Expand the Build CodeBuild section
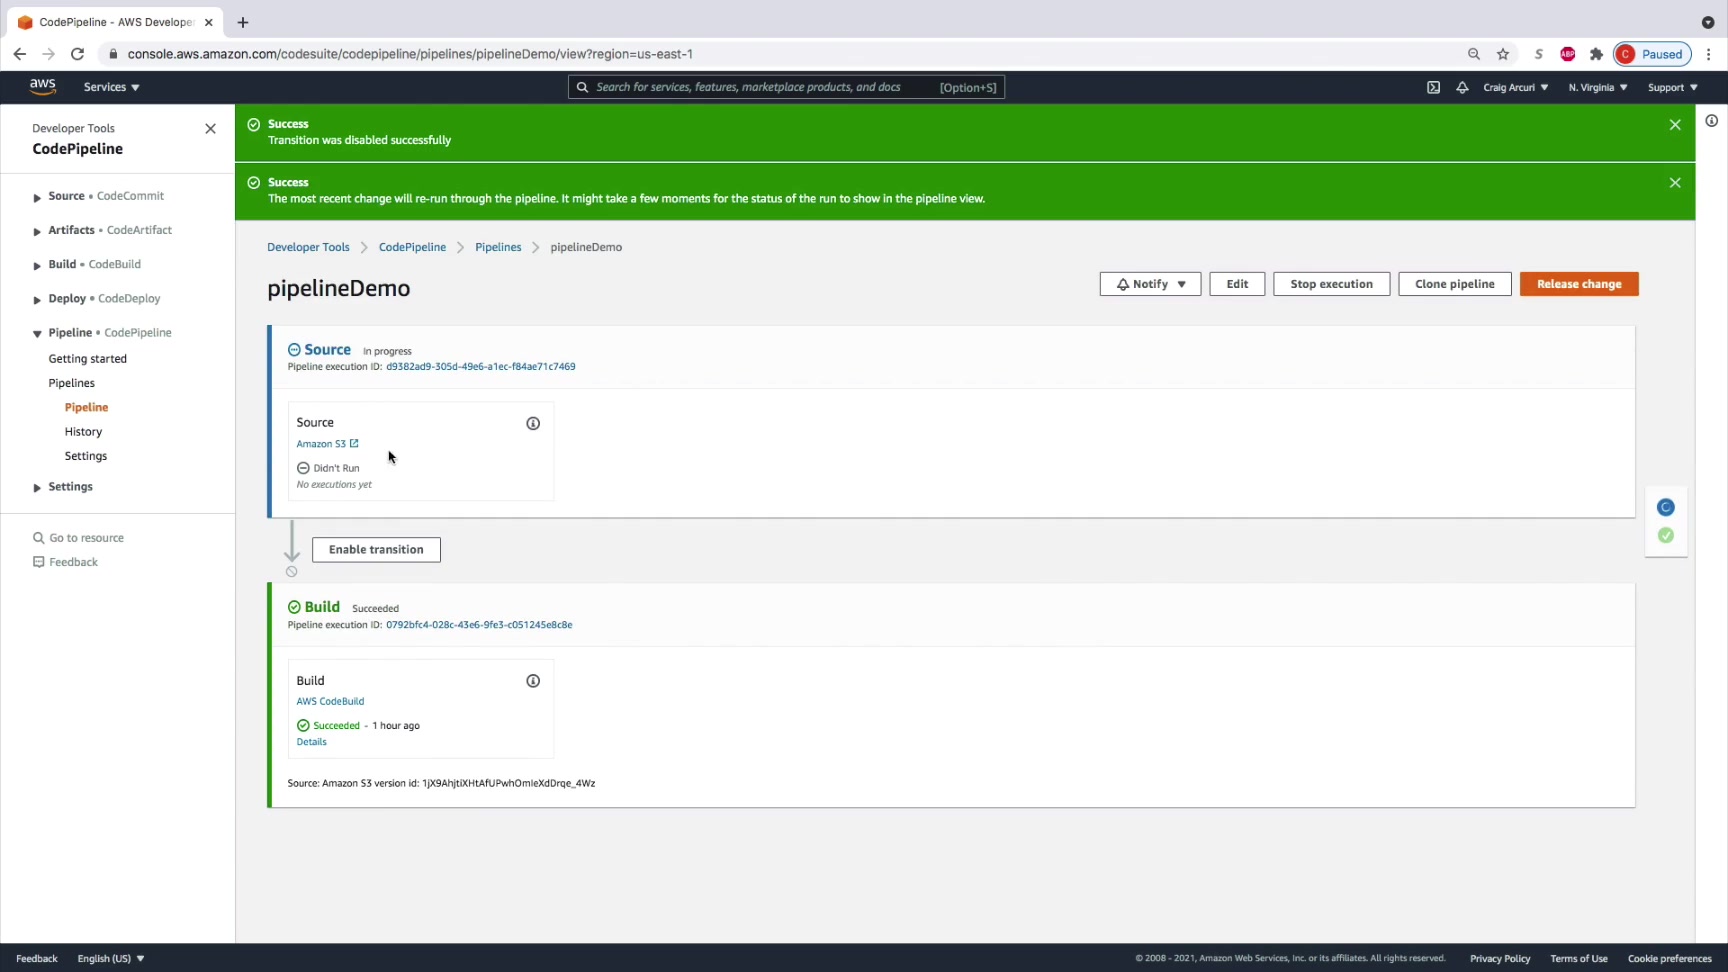The width and height of the screenshot is (1728, 972). point(37,265)
